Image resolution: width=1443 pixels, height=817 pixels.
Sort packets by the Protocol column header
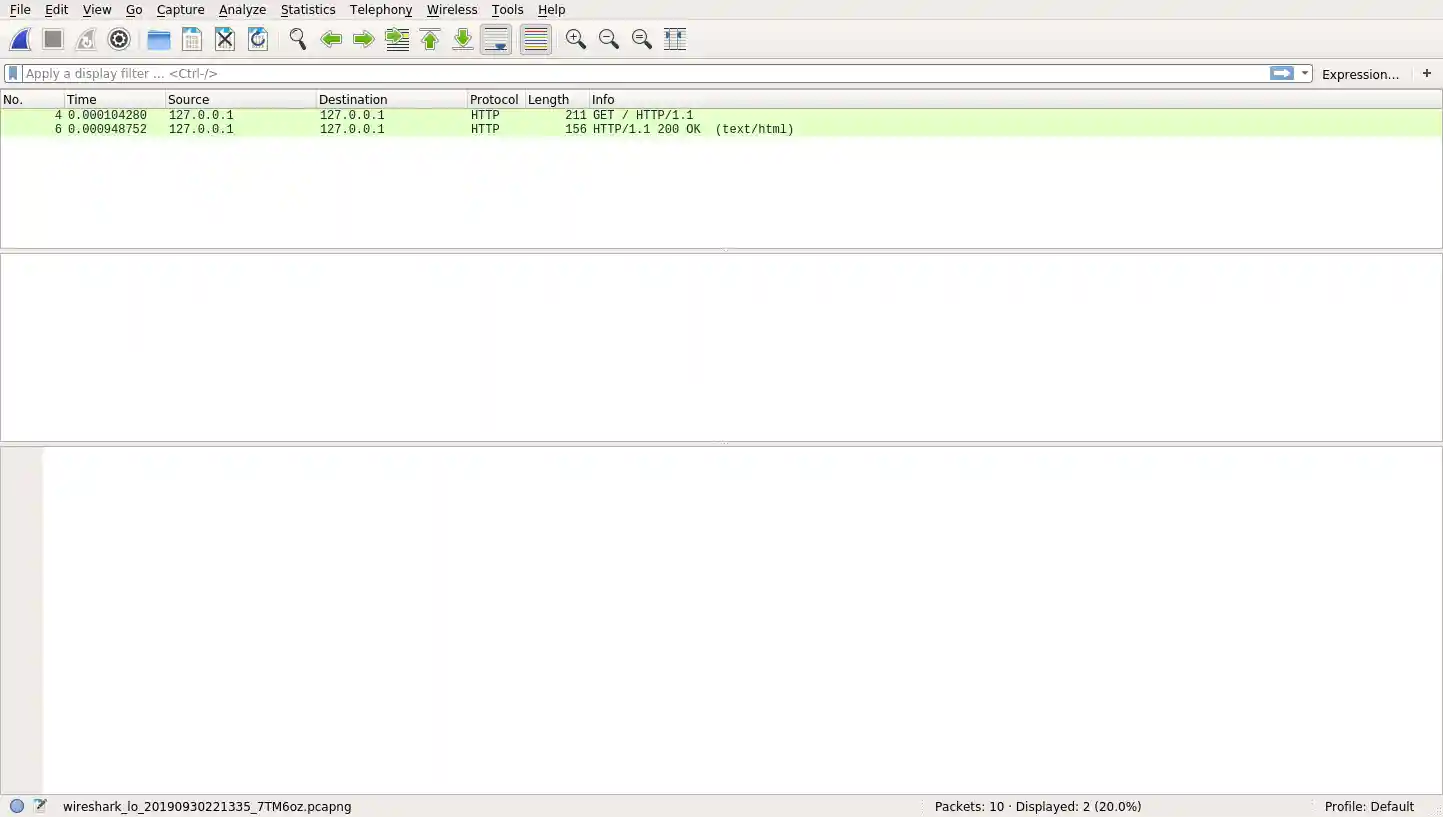(x=494, y=99)
